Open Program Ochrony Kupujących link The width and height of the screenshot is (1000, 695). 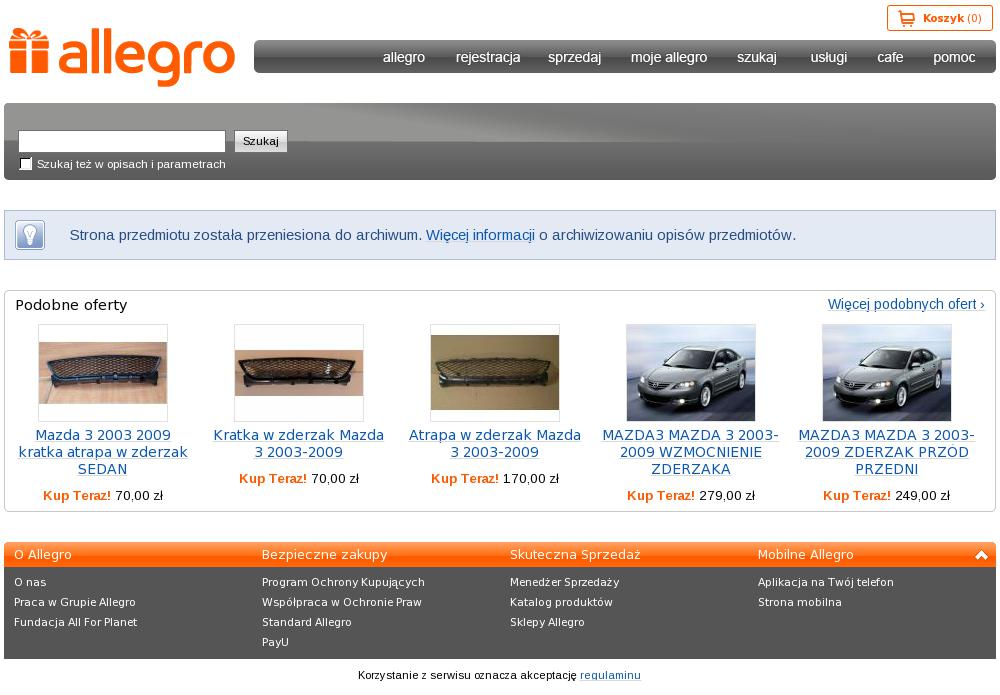343,582
